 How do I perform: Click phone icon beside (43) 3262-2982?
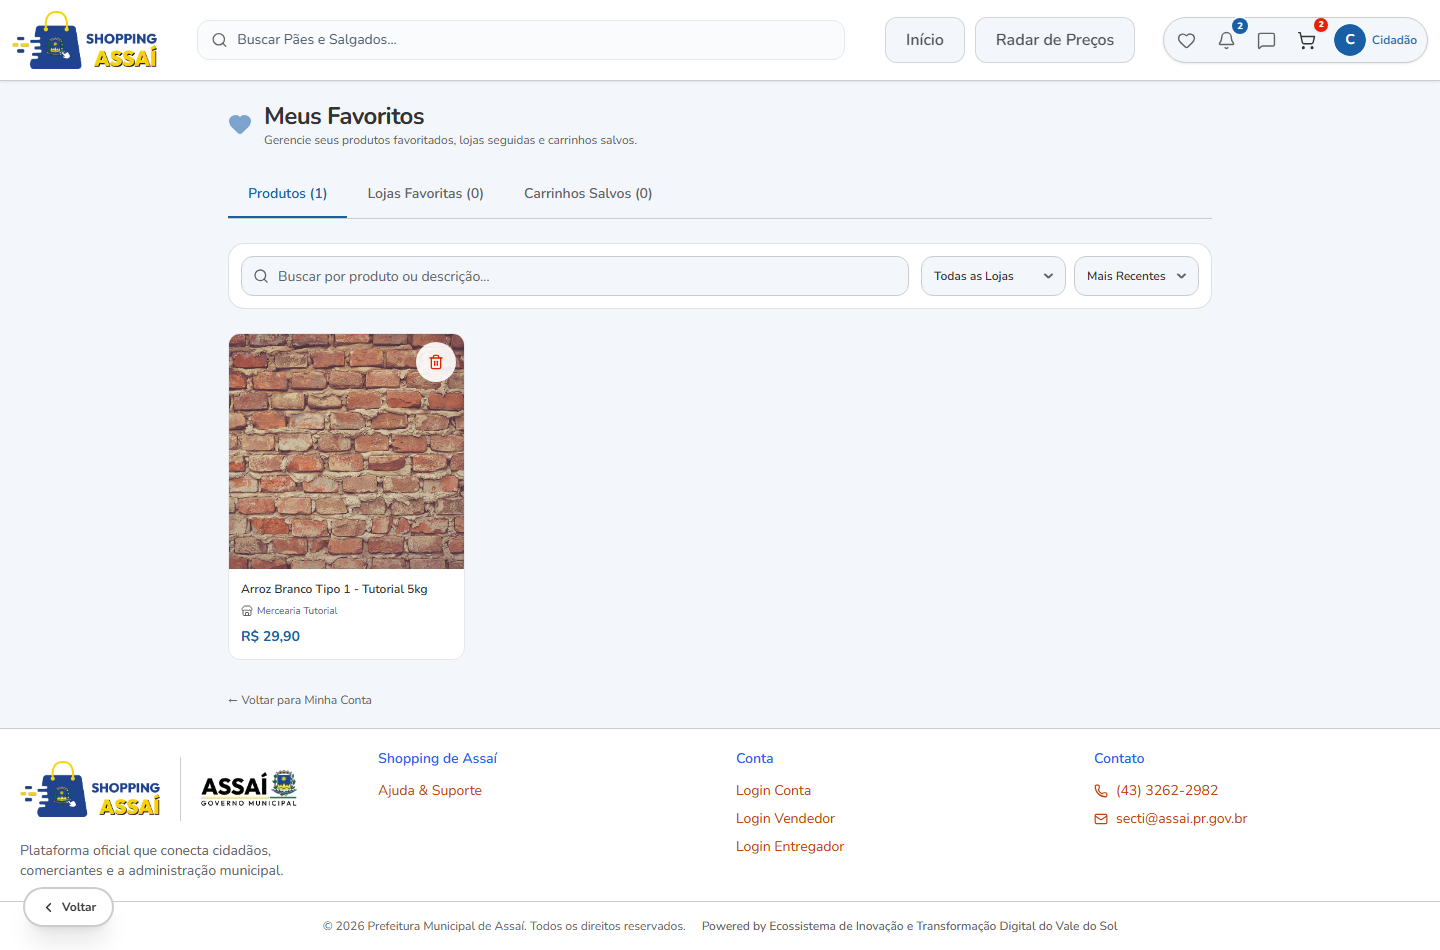(x=1101, y=791)
